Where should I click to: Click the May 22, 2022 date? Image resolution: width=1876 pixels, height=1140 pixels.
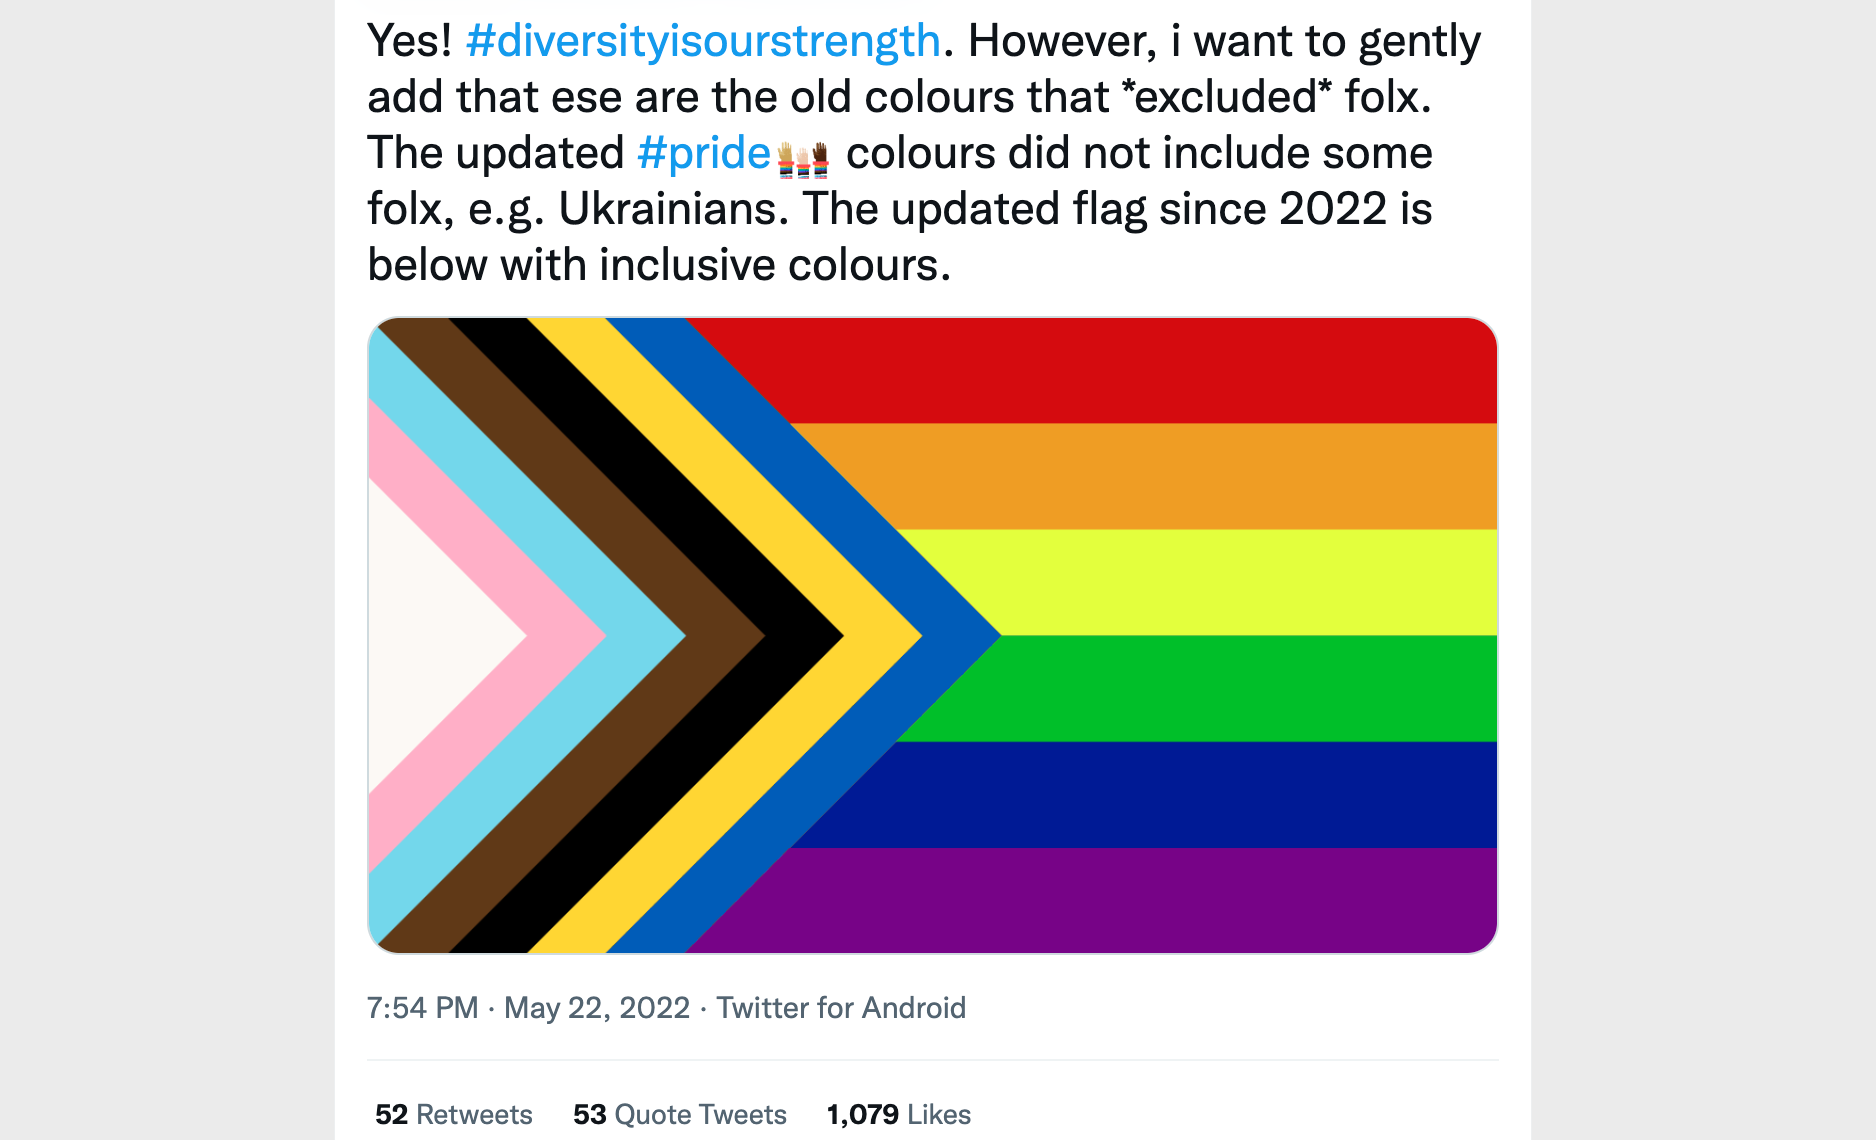pos(596,1007)
